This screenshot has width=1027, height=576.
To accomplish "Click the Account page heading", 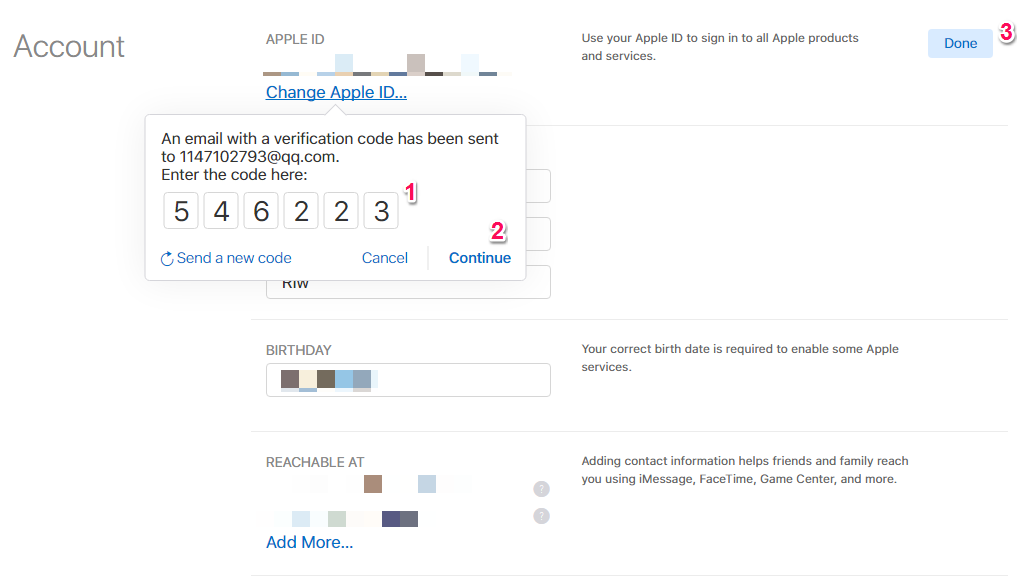I will pyautogui.click(x=69, y=47).
